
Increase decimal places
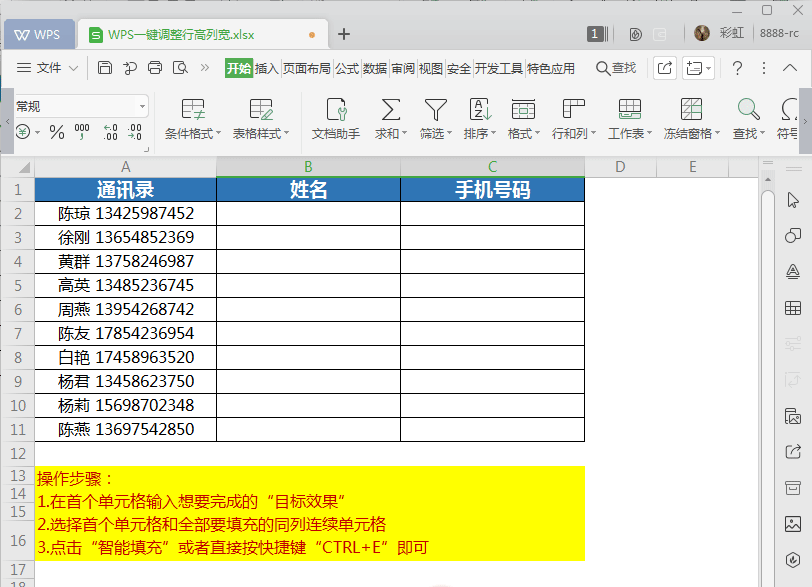tap(110, 132)
